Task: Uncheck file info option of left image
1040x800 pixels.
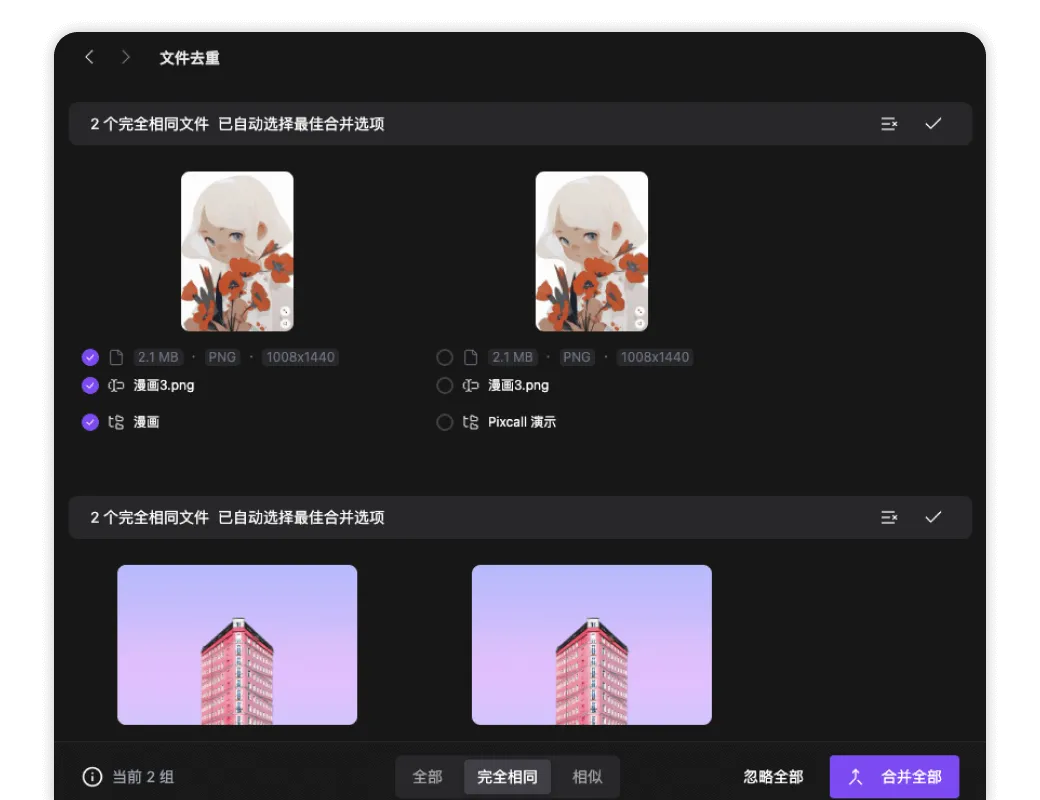Action: click(90, 358)
